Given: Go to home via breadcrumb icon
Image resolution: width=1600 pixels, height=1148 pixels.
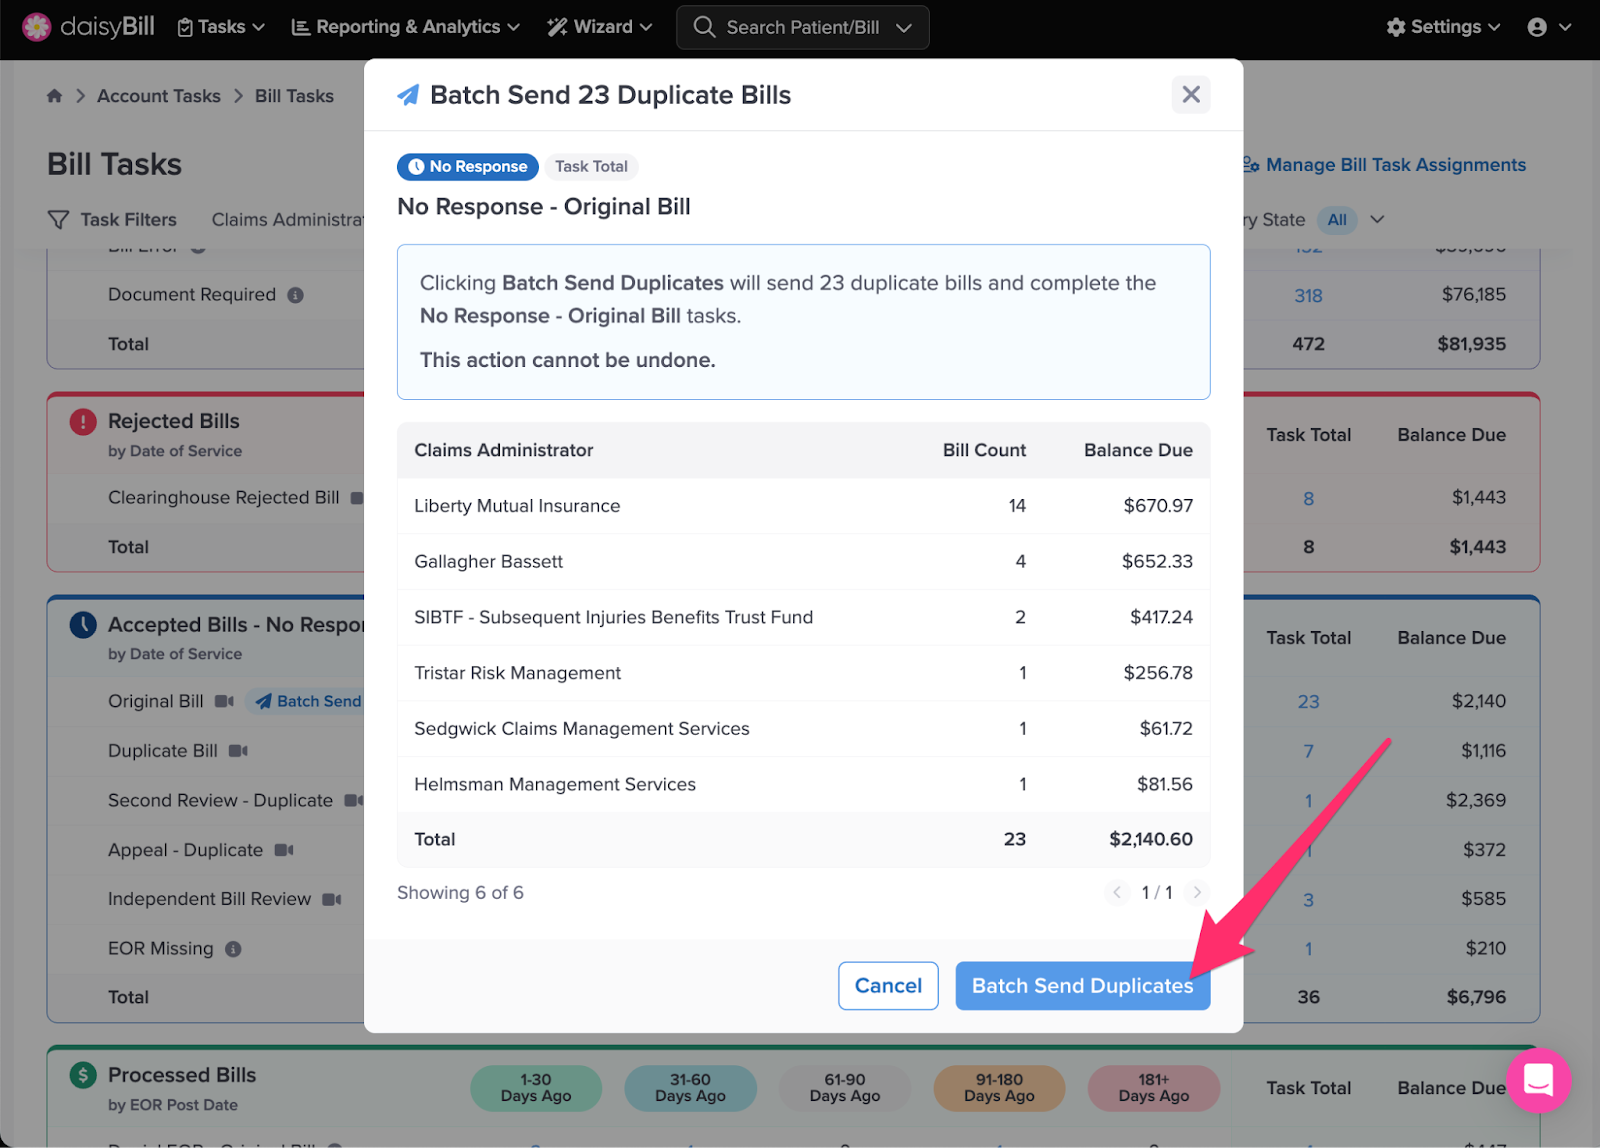Looking at the screenshot, I should click(x=54, y=96).
